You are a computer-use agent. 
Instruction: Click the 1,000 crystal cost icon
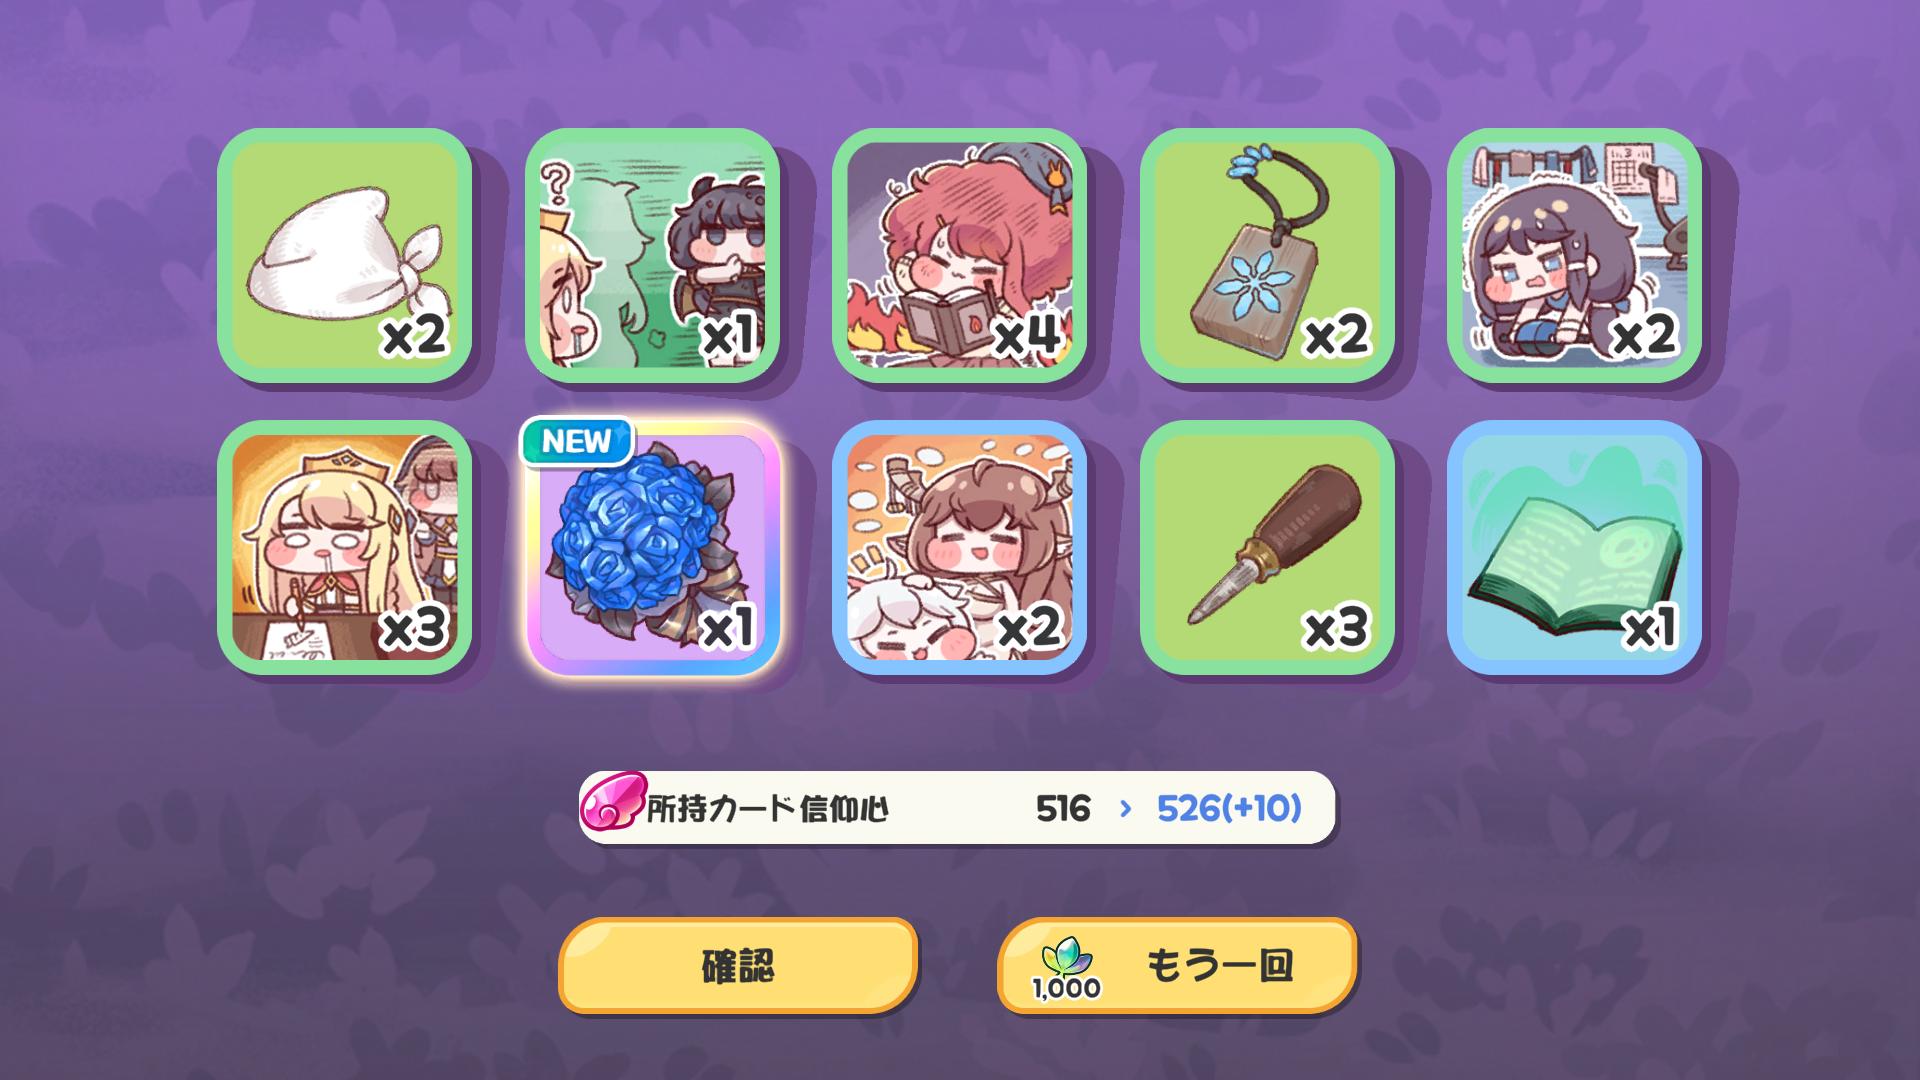1066,968
